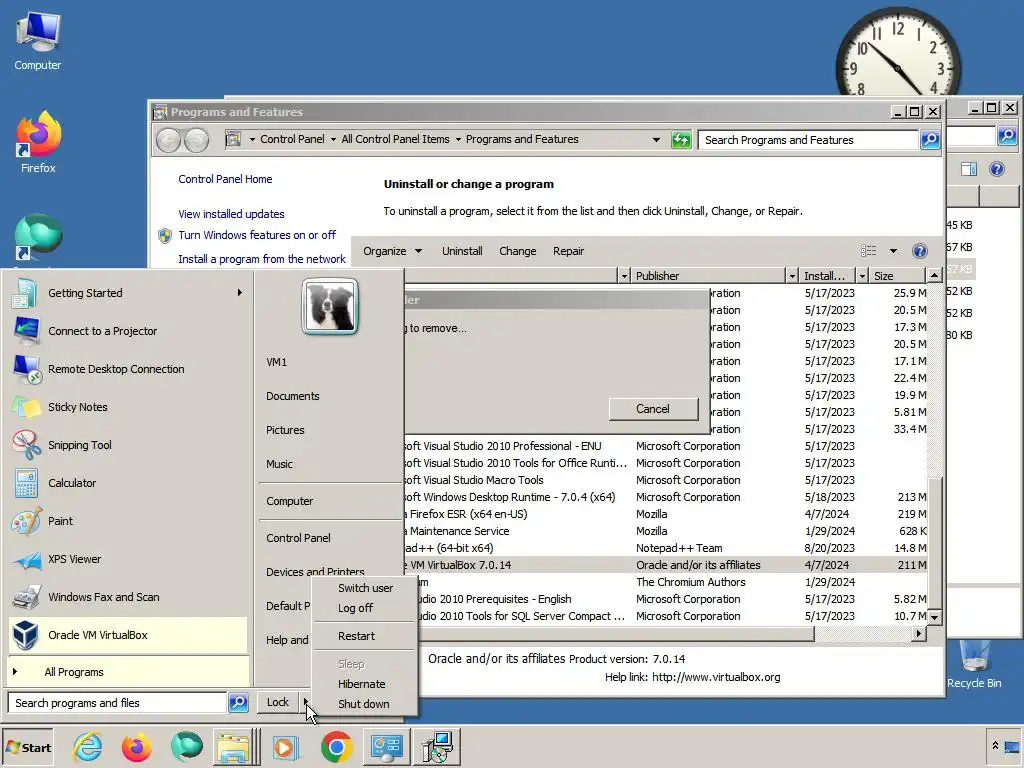The image size is (1024, 768).
Task: Expand Getting Started submenu arrow
Action: [240, 293]
